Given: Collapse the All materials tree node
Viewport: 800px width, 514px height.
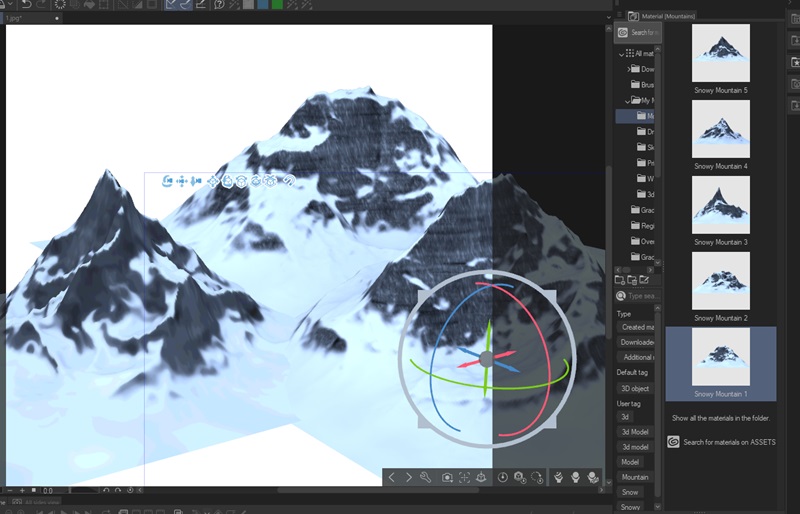Looking at the screenshot, I should tap(621, 54).
